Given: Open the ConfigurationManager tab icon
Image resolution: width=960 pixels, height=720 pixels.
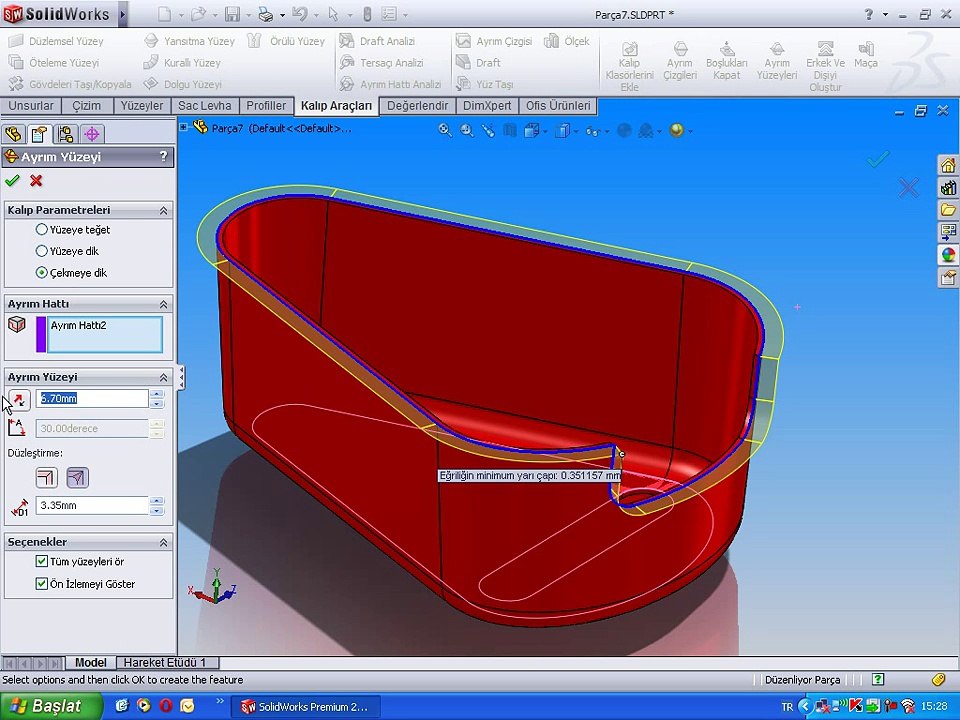Looking at the screenshot, I should click(66, 133).
